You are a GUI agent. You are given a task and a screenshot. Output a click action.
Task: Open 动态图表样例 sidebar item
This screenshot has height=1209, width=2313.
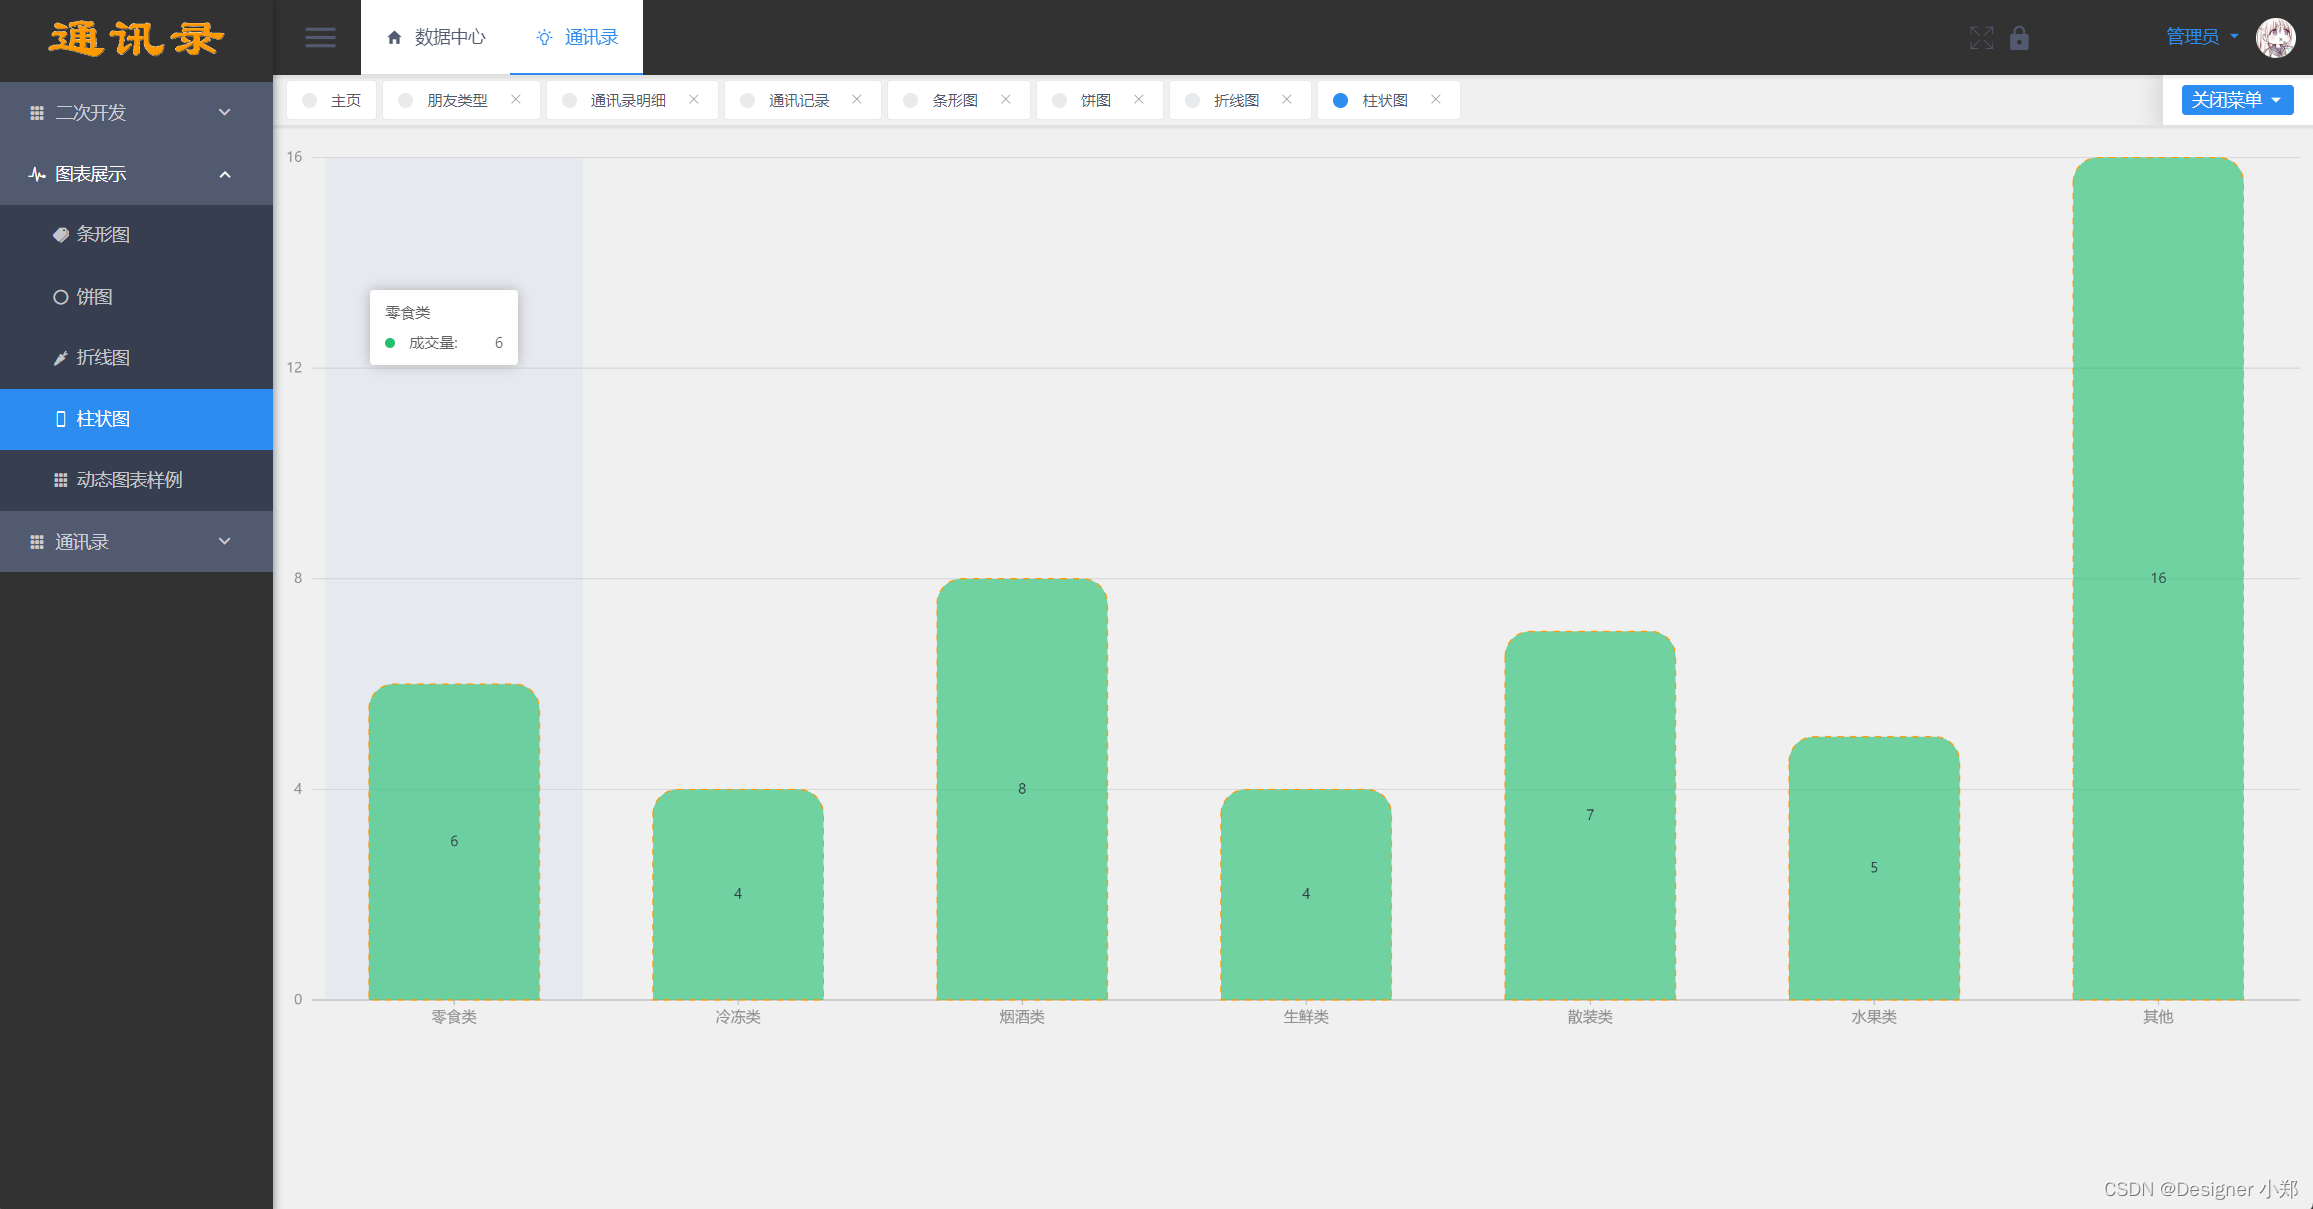pos(129,480)
